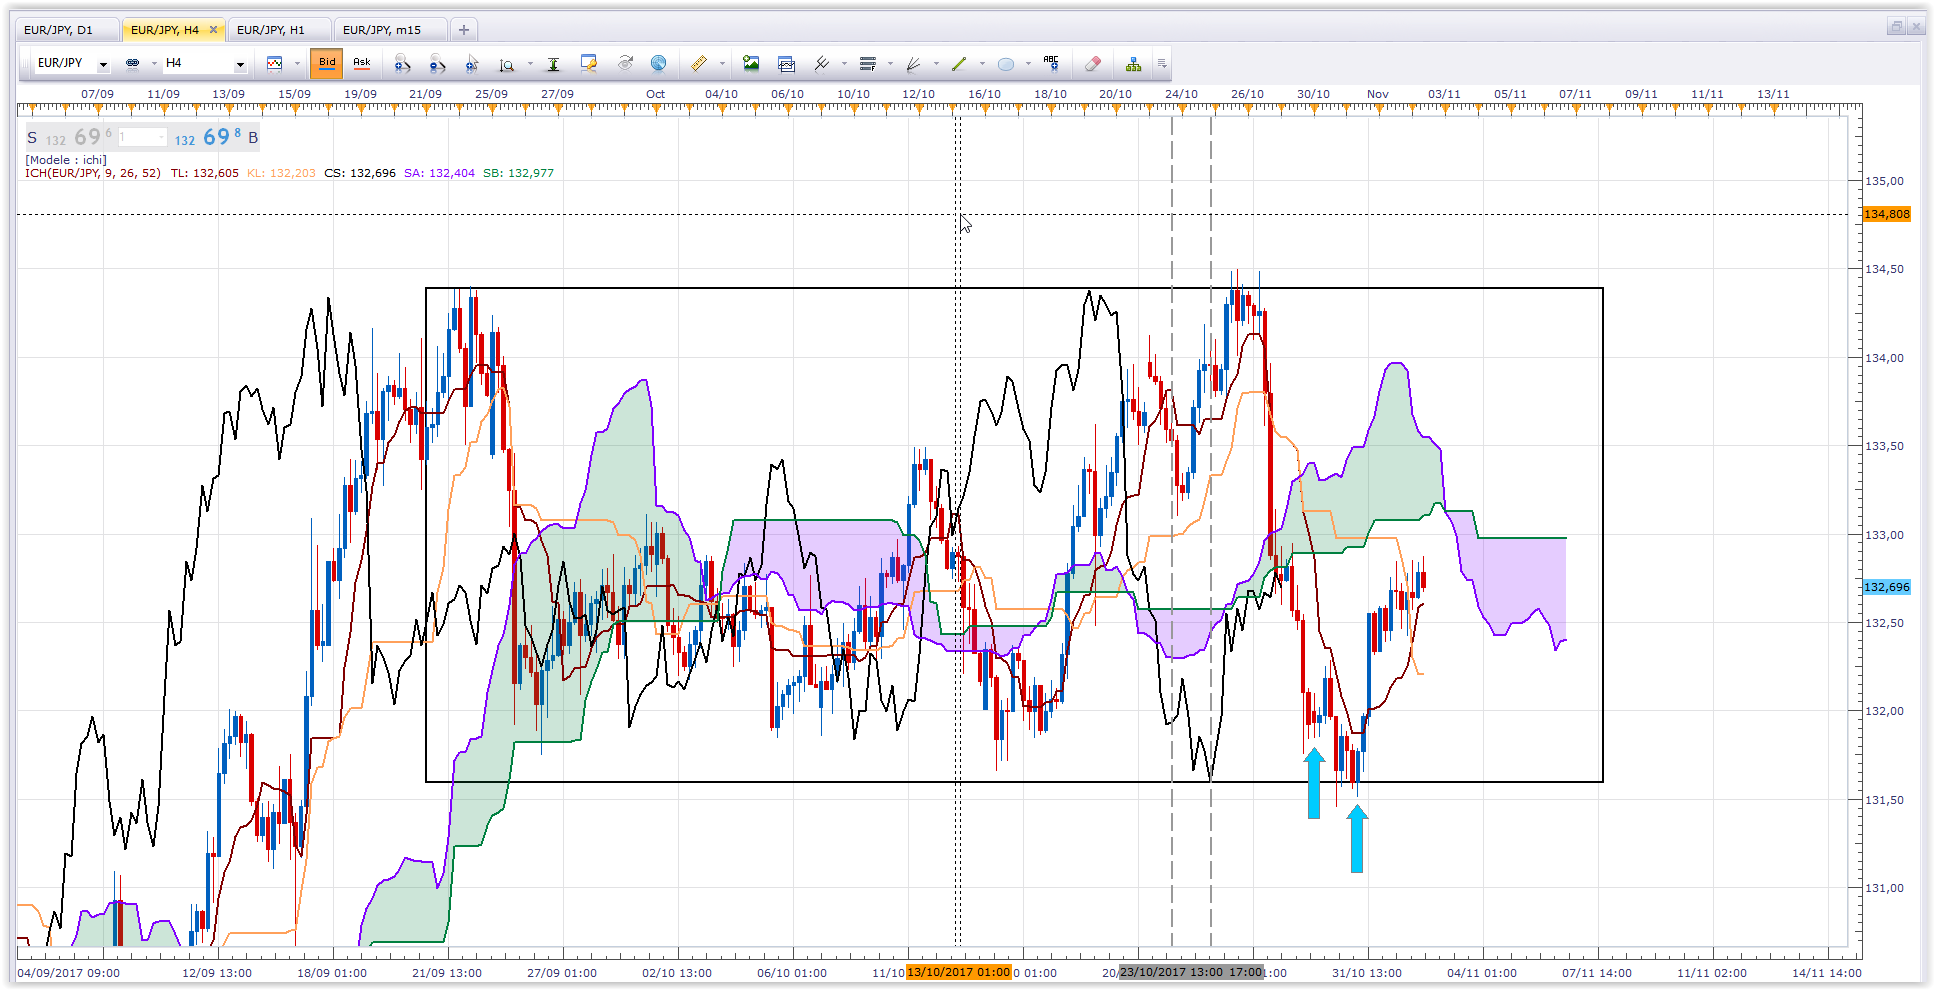Viewport: 1935px width, 990px height.
Task: Click the orange 134,808 price label
Action: tap(1887, 214)
